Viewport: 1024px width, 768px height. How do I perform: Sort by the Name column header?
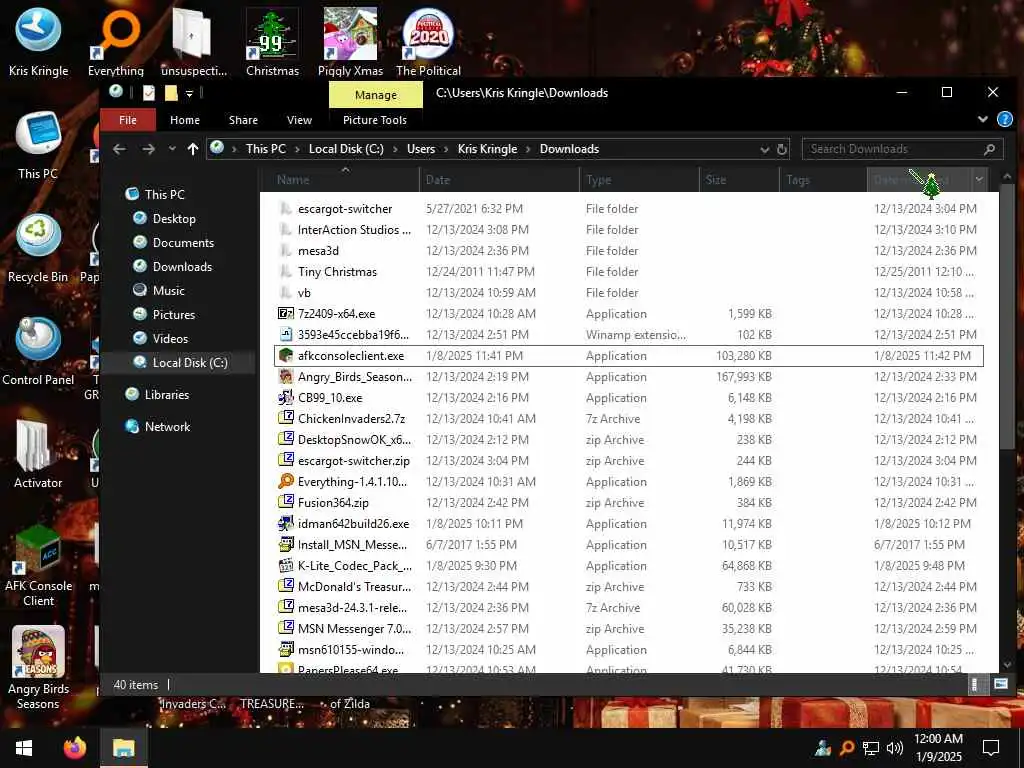tap(340, 180)
